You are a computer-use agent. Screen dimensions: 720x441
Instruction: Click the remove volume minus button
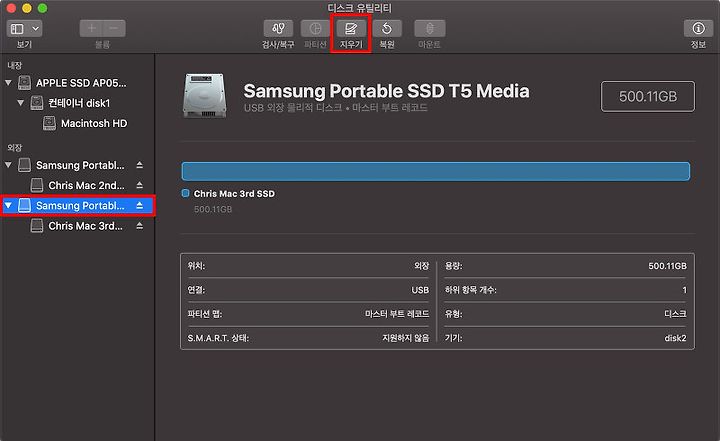(x=114, y=28)
